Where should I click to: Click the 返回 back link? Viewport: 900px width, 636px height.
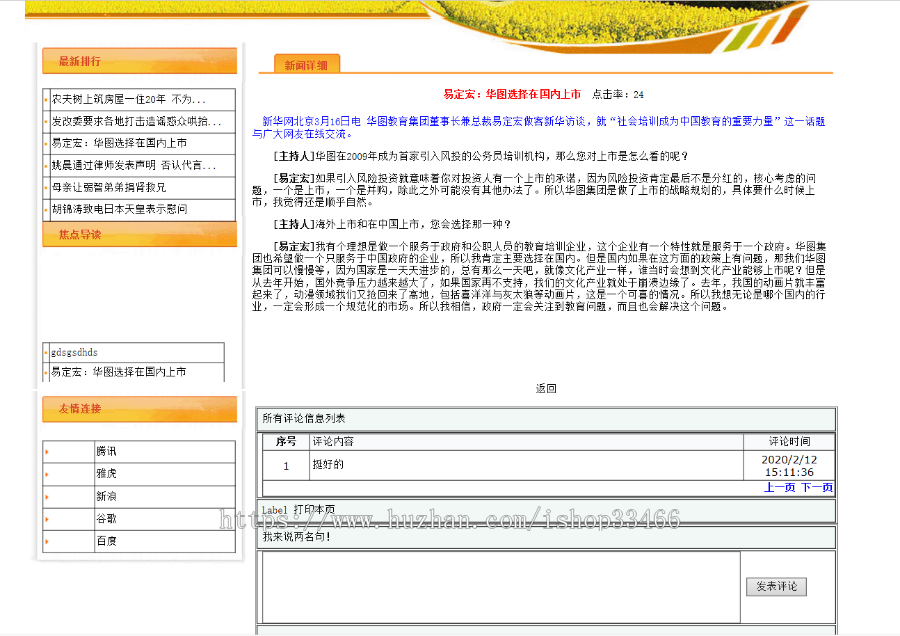(547, 388)
